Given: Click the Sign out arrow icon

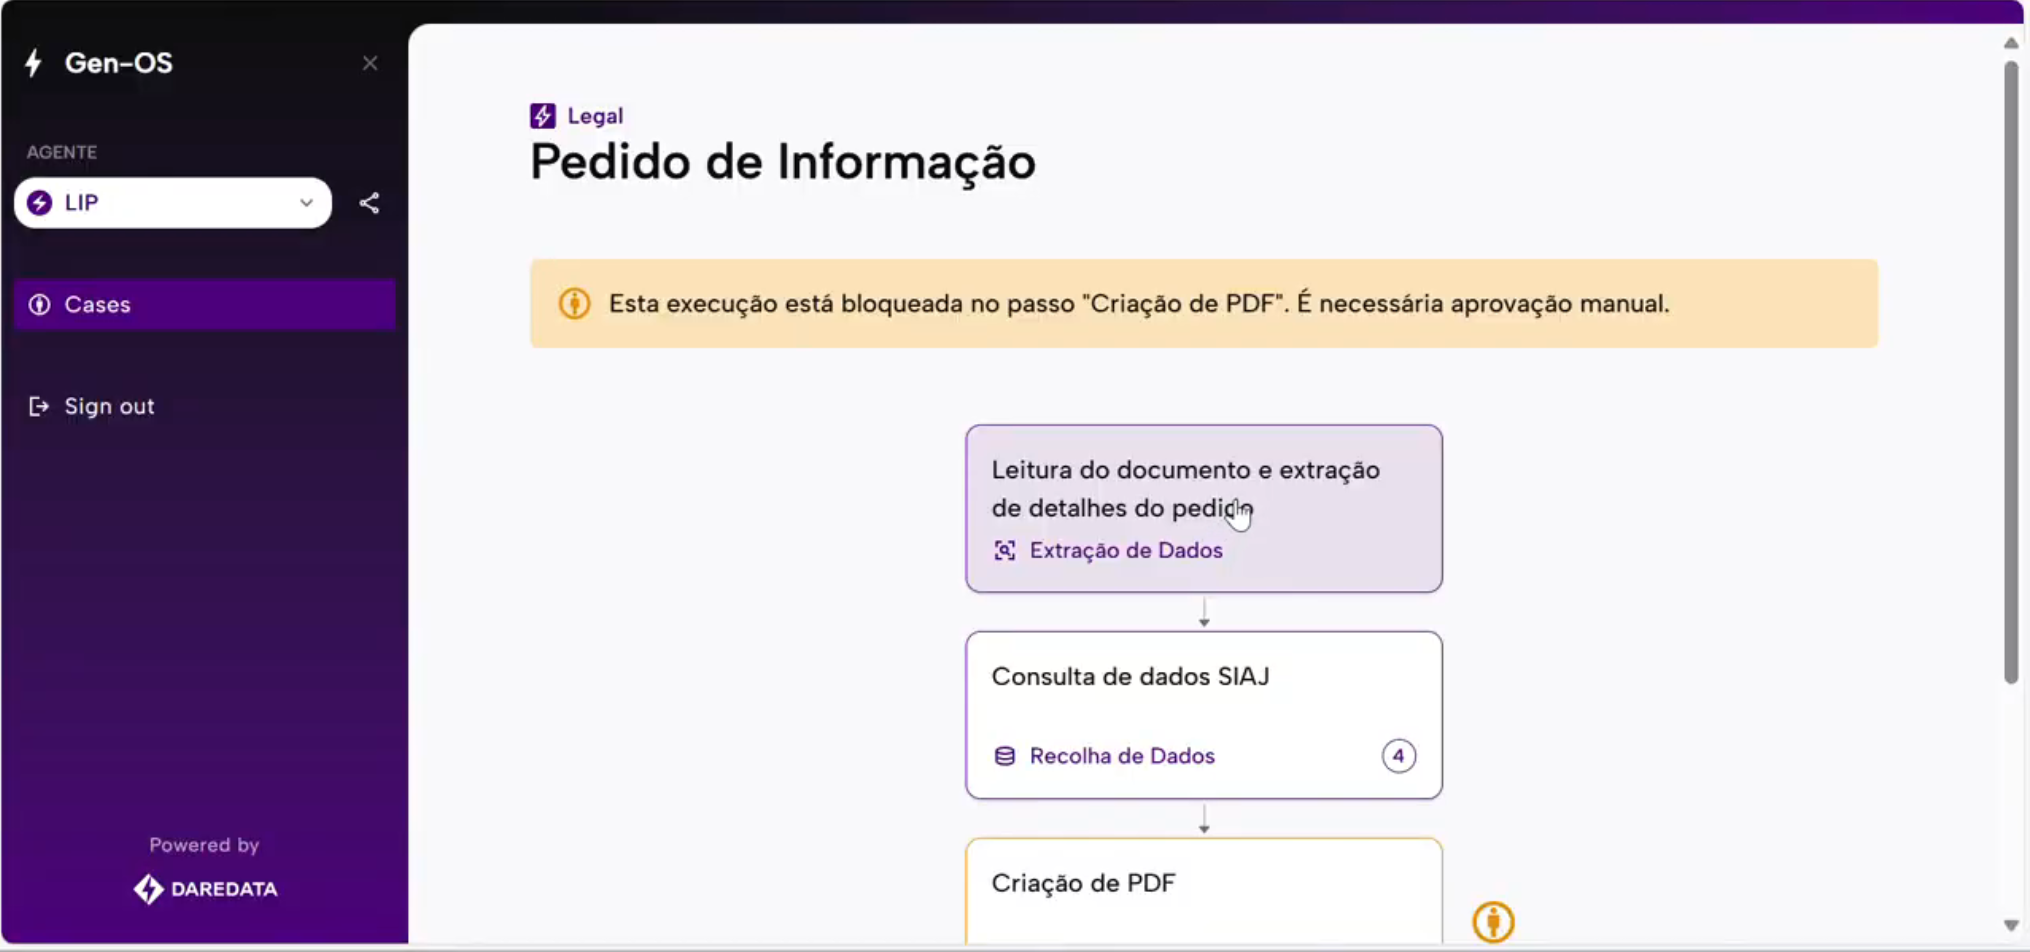Looking at the screenshot, I should [39, 406].
